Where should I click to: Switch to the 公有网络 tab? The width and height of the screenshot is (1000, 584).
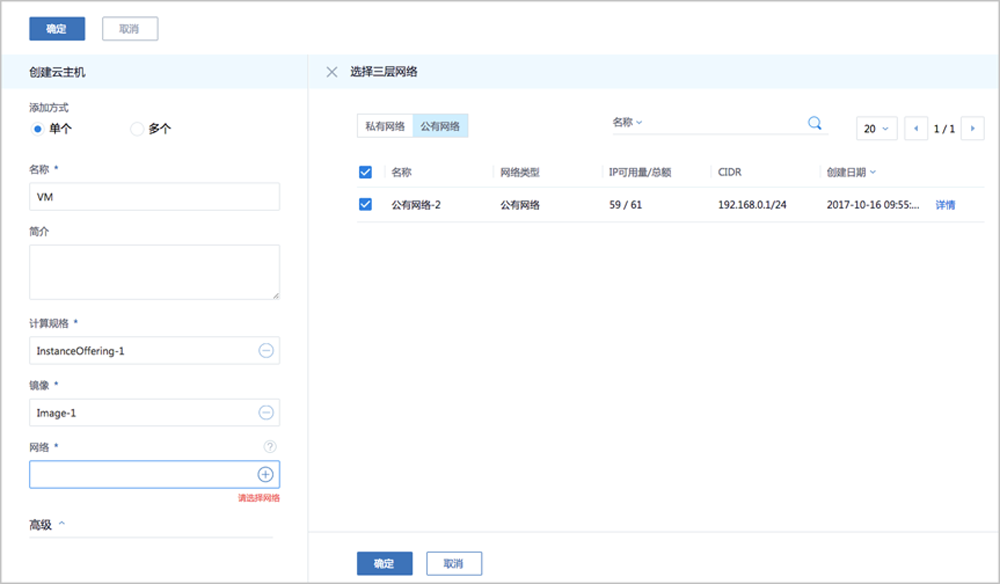pyautogui.click(x=440, y=126)
